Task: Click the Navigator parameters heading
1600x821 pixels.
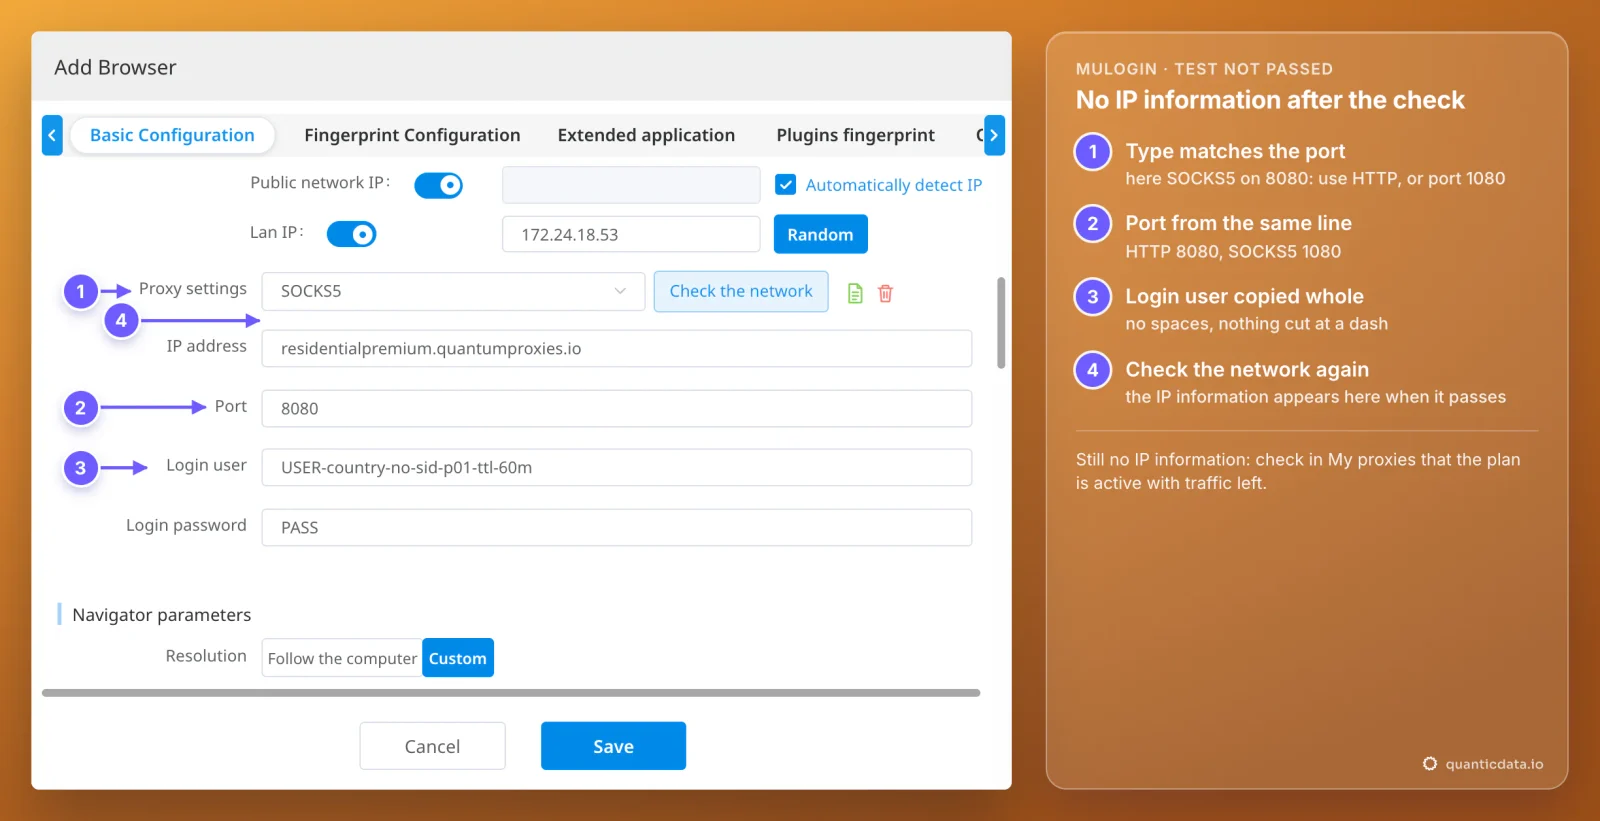Action: pos(162,615)
